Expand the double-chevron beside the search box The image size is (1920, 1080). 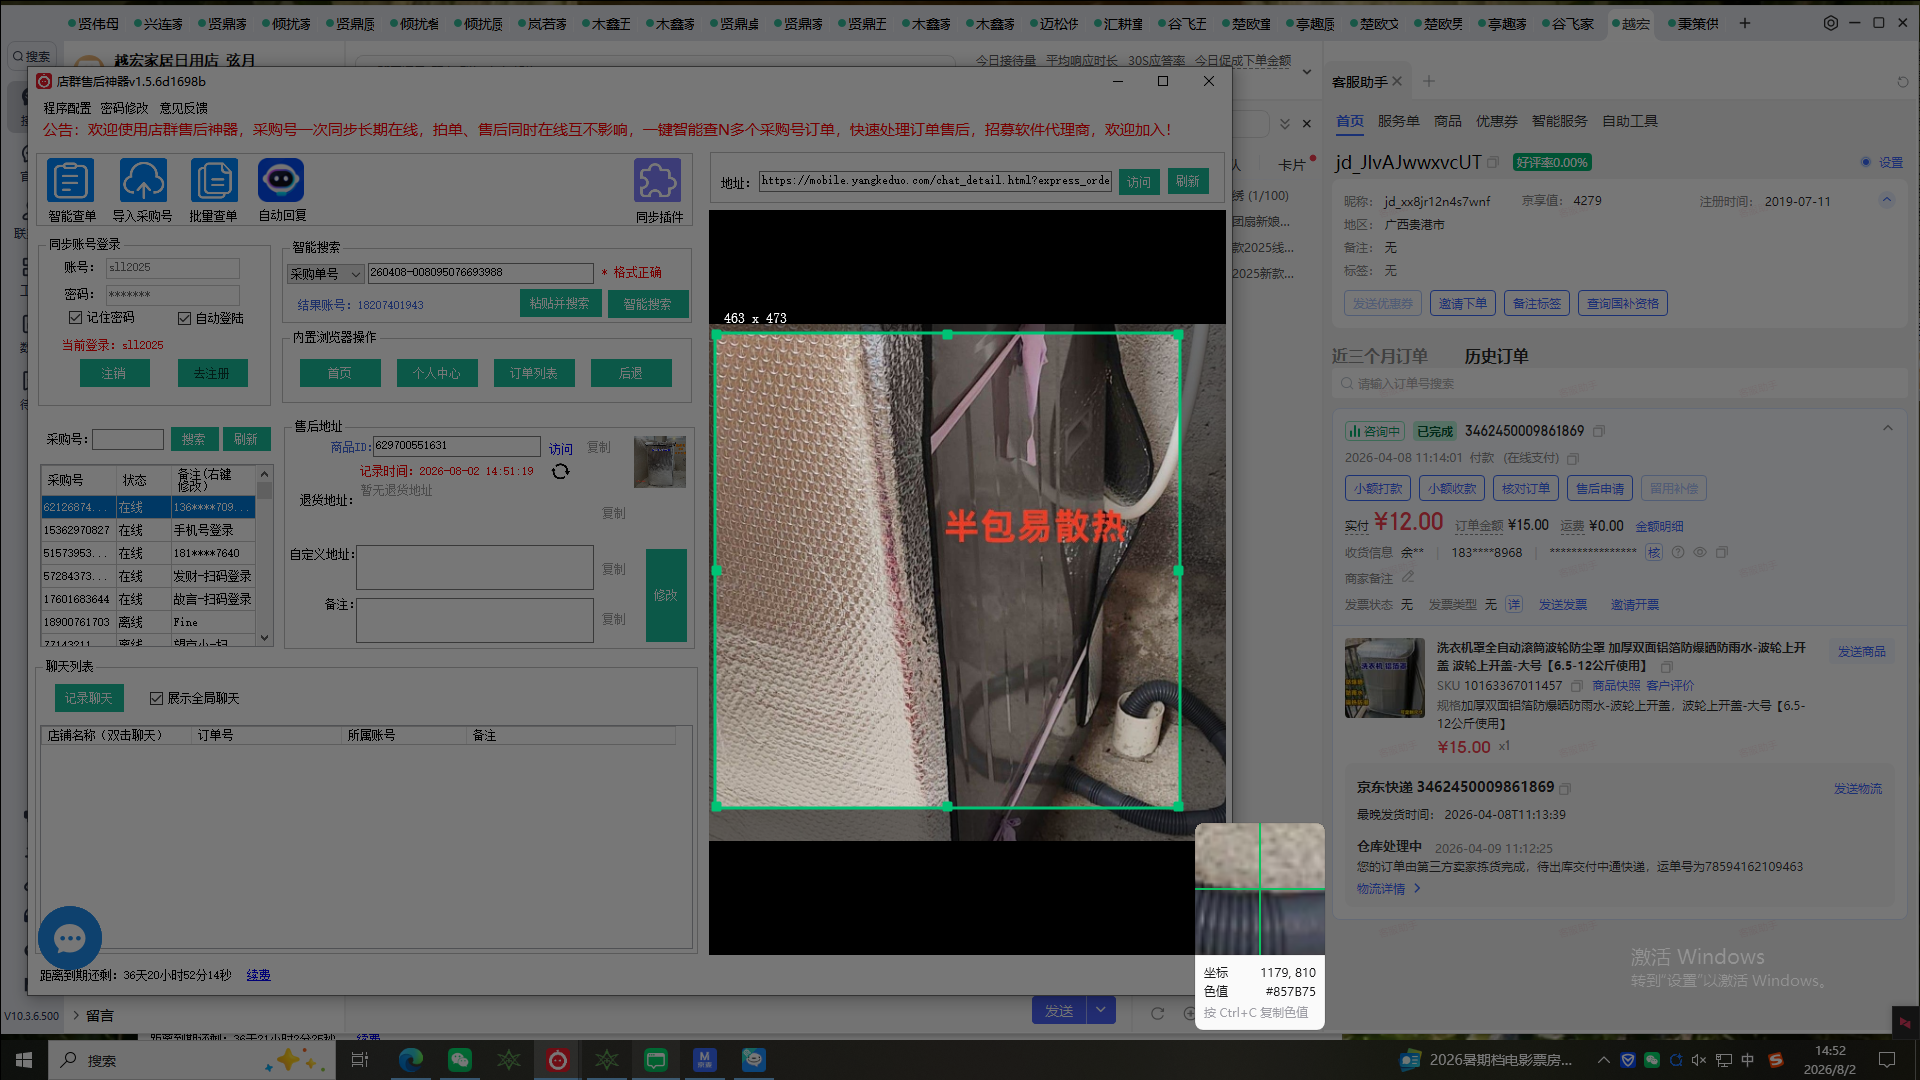[1285, 123]
